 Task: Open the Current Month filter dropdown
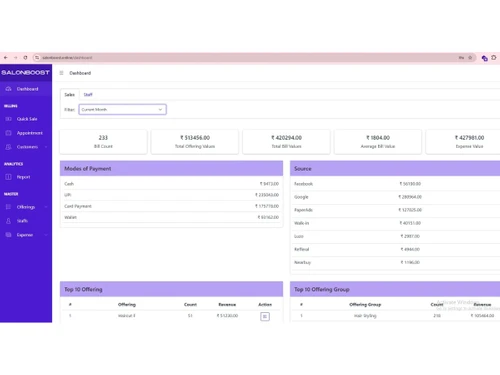[x=122, y=109]
